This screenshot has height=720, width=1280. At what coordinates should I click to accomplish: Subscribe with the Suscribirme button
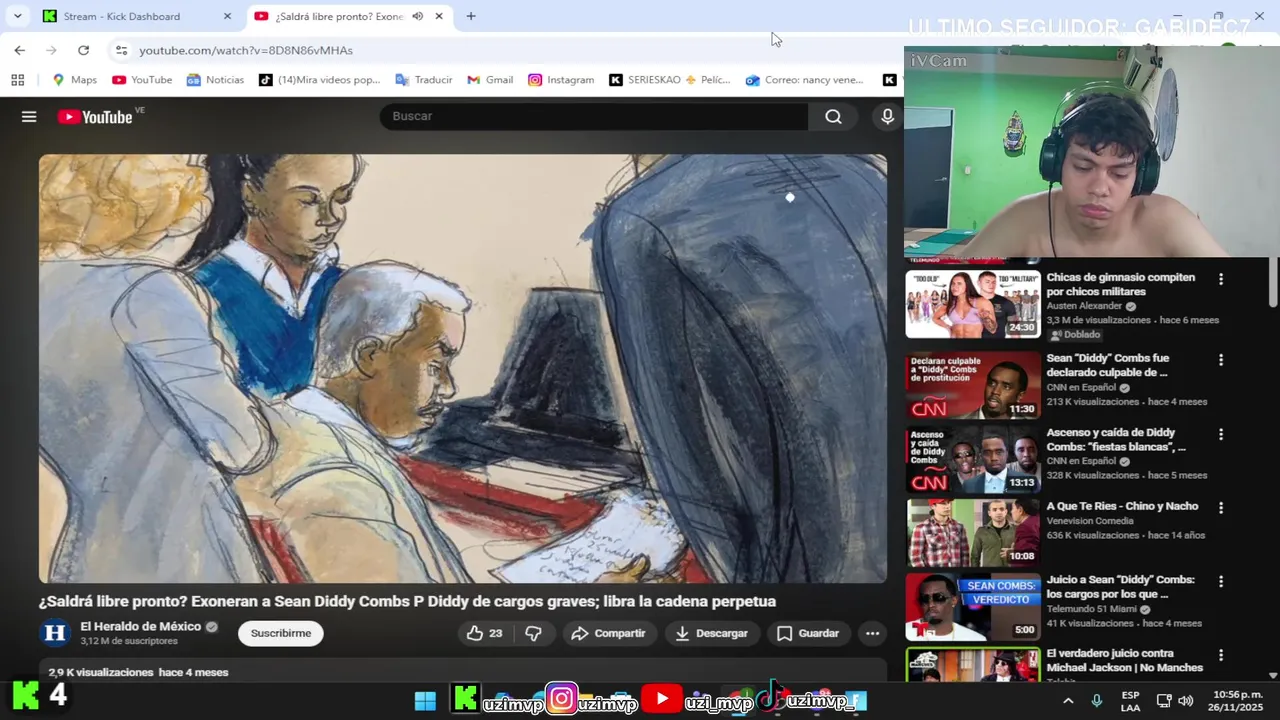[x=281, y=633]
